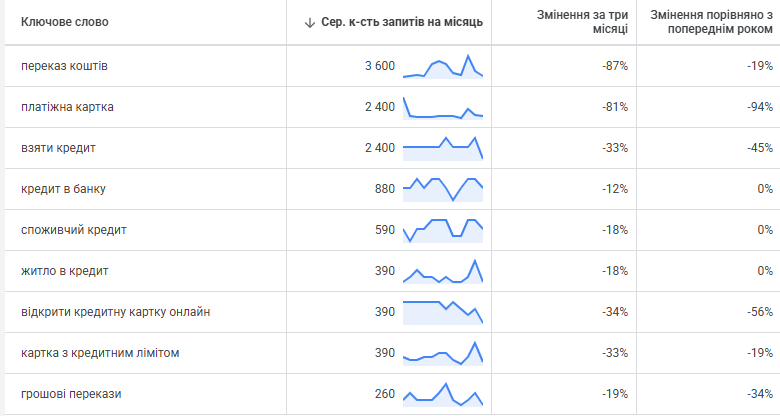Click the trend chart for 'житло в кредит'
Screen dimensions: 780x416
click(x=443, y=271)
